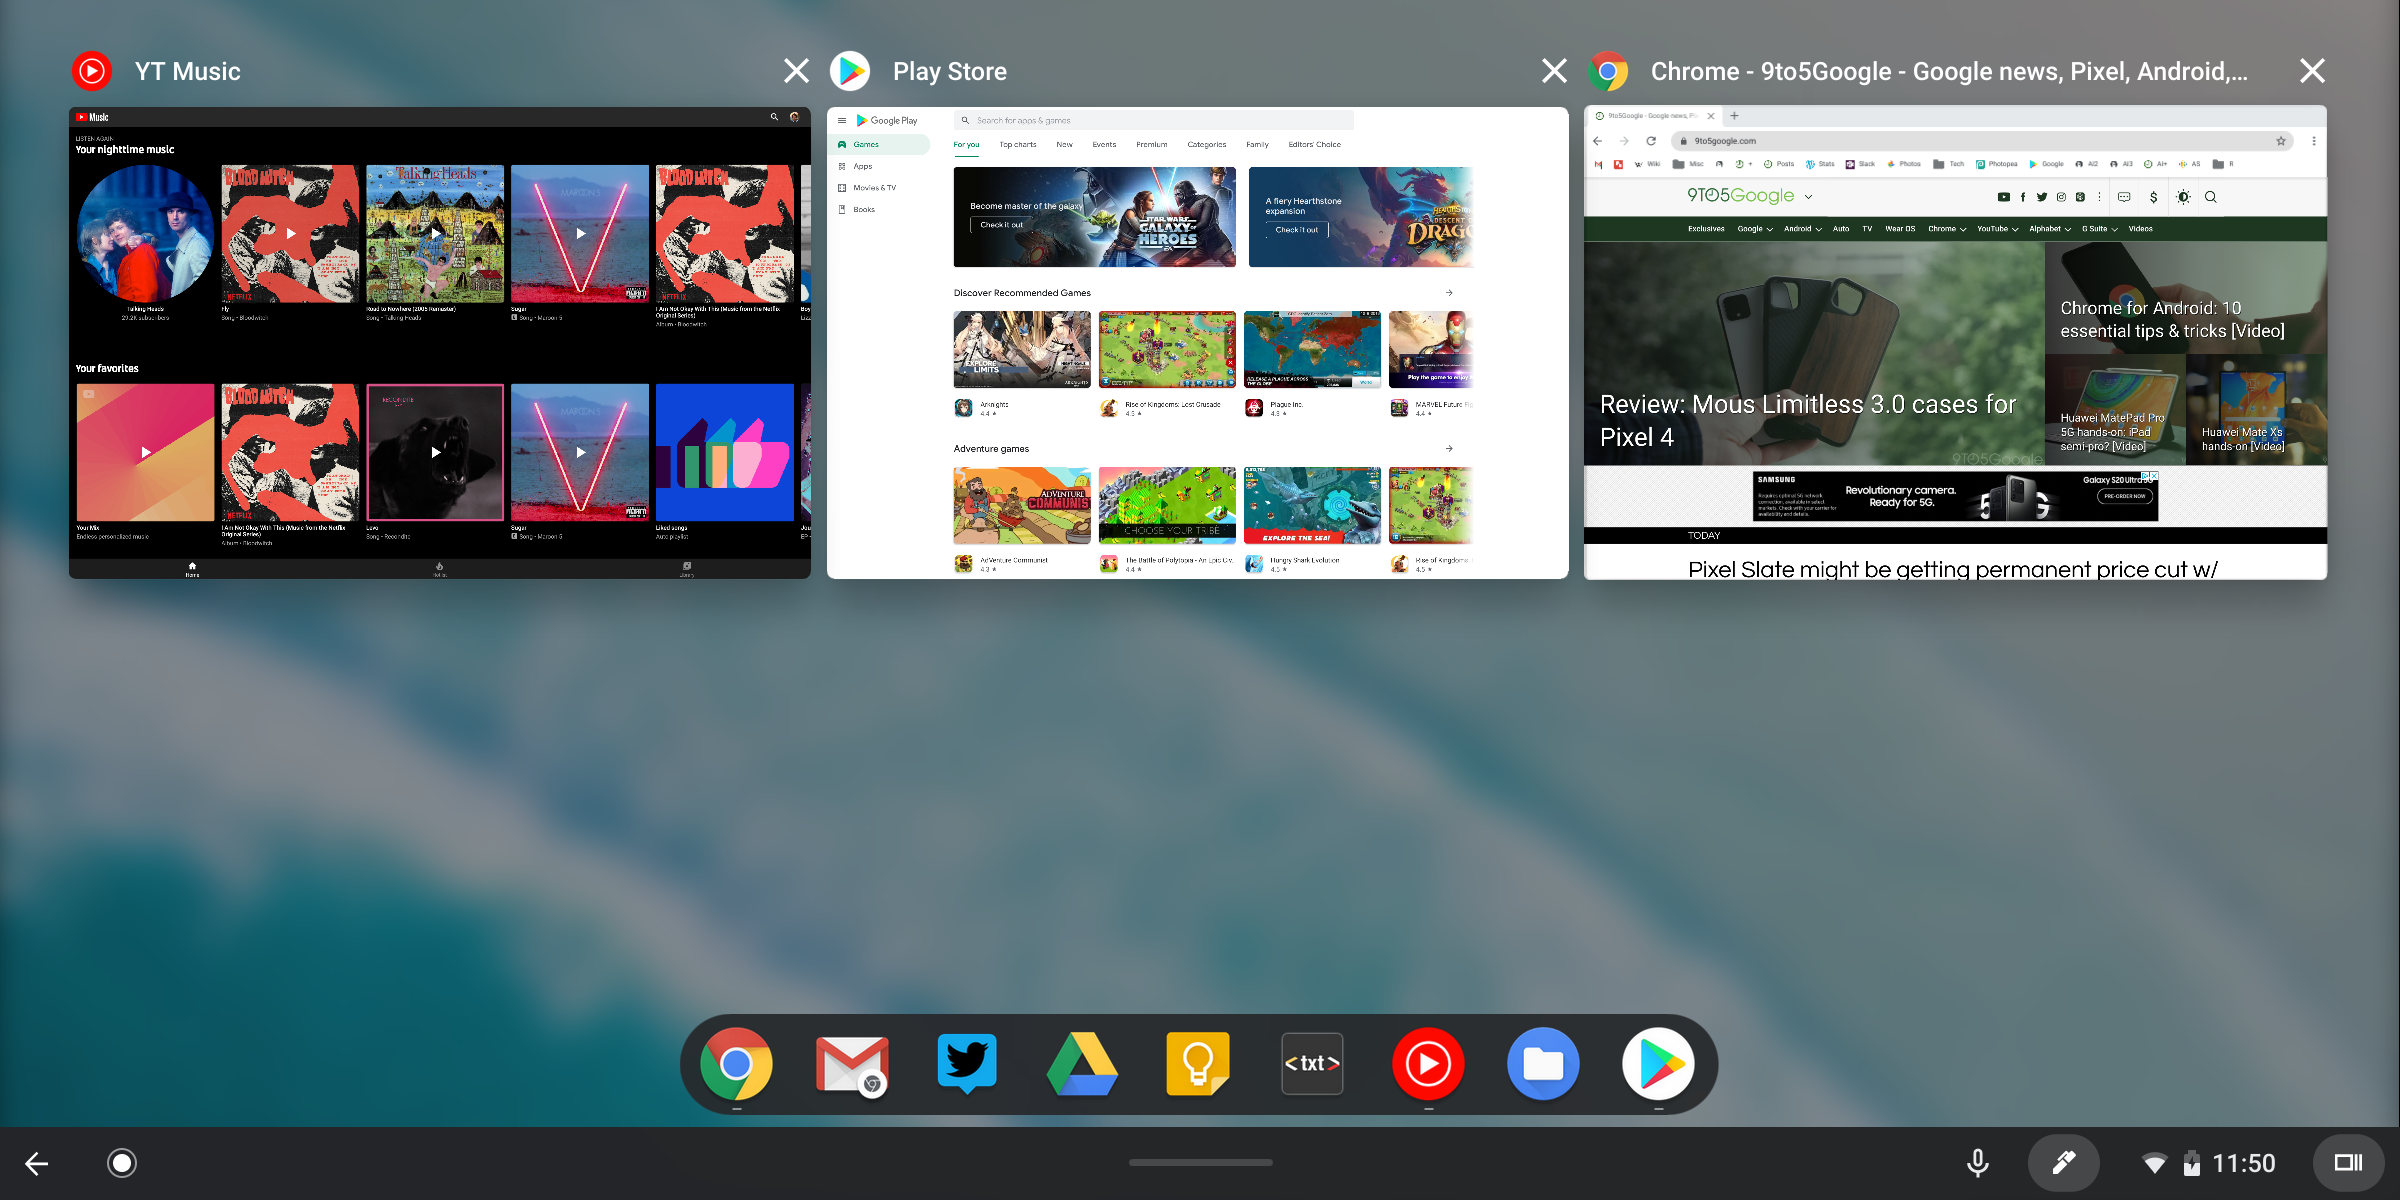Open the Text editor app icon
The image size is (2400, 1200).
pos(1312,1064)
